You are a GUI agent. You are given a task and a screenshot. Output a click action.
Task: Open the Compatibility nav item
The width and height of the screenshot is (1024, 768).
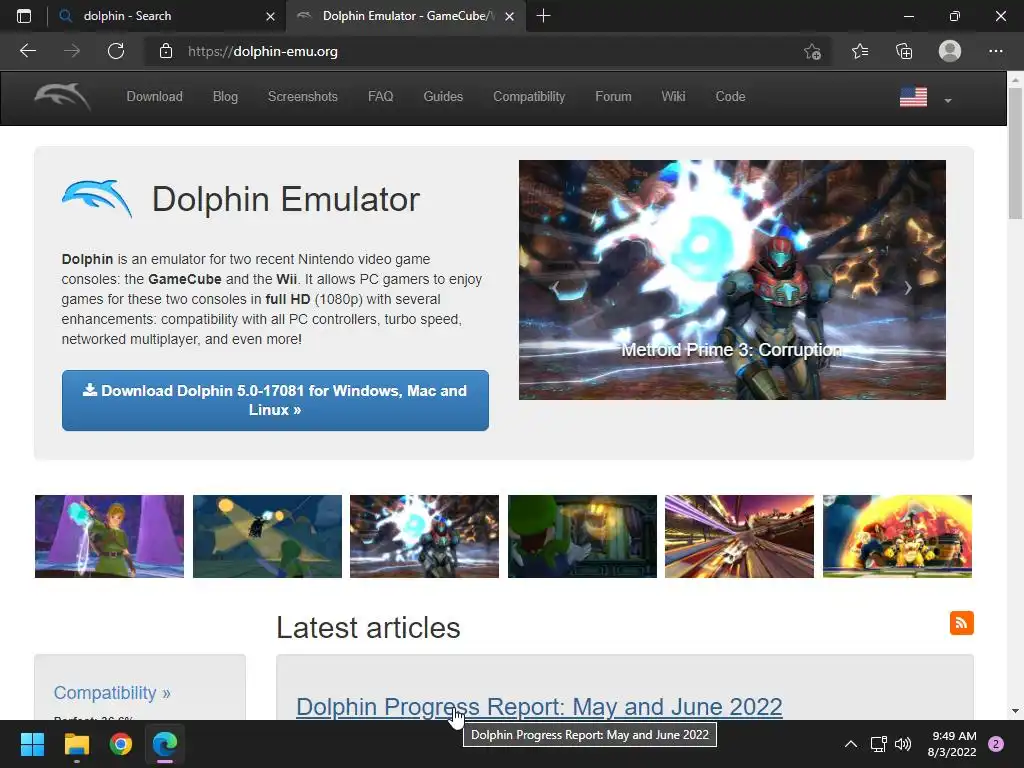[529, 97]
